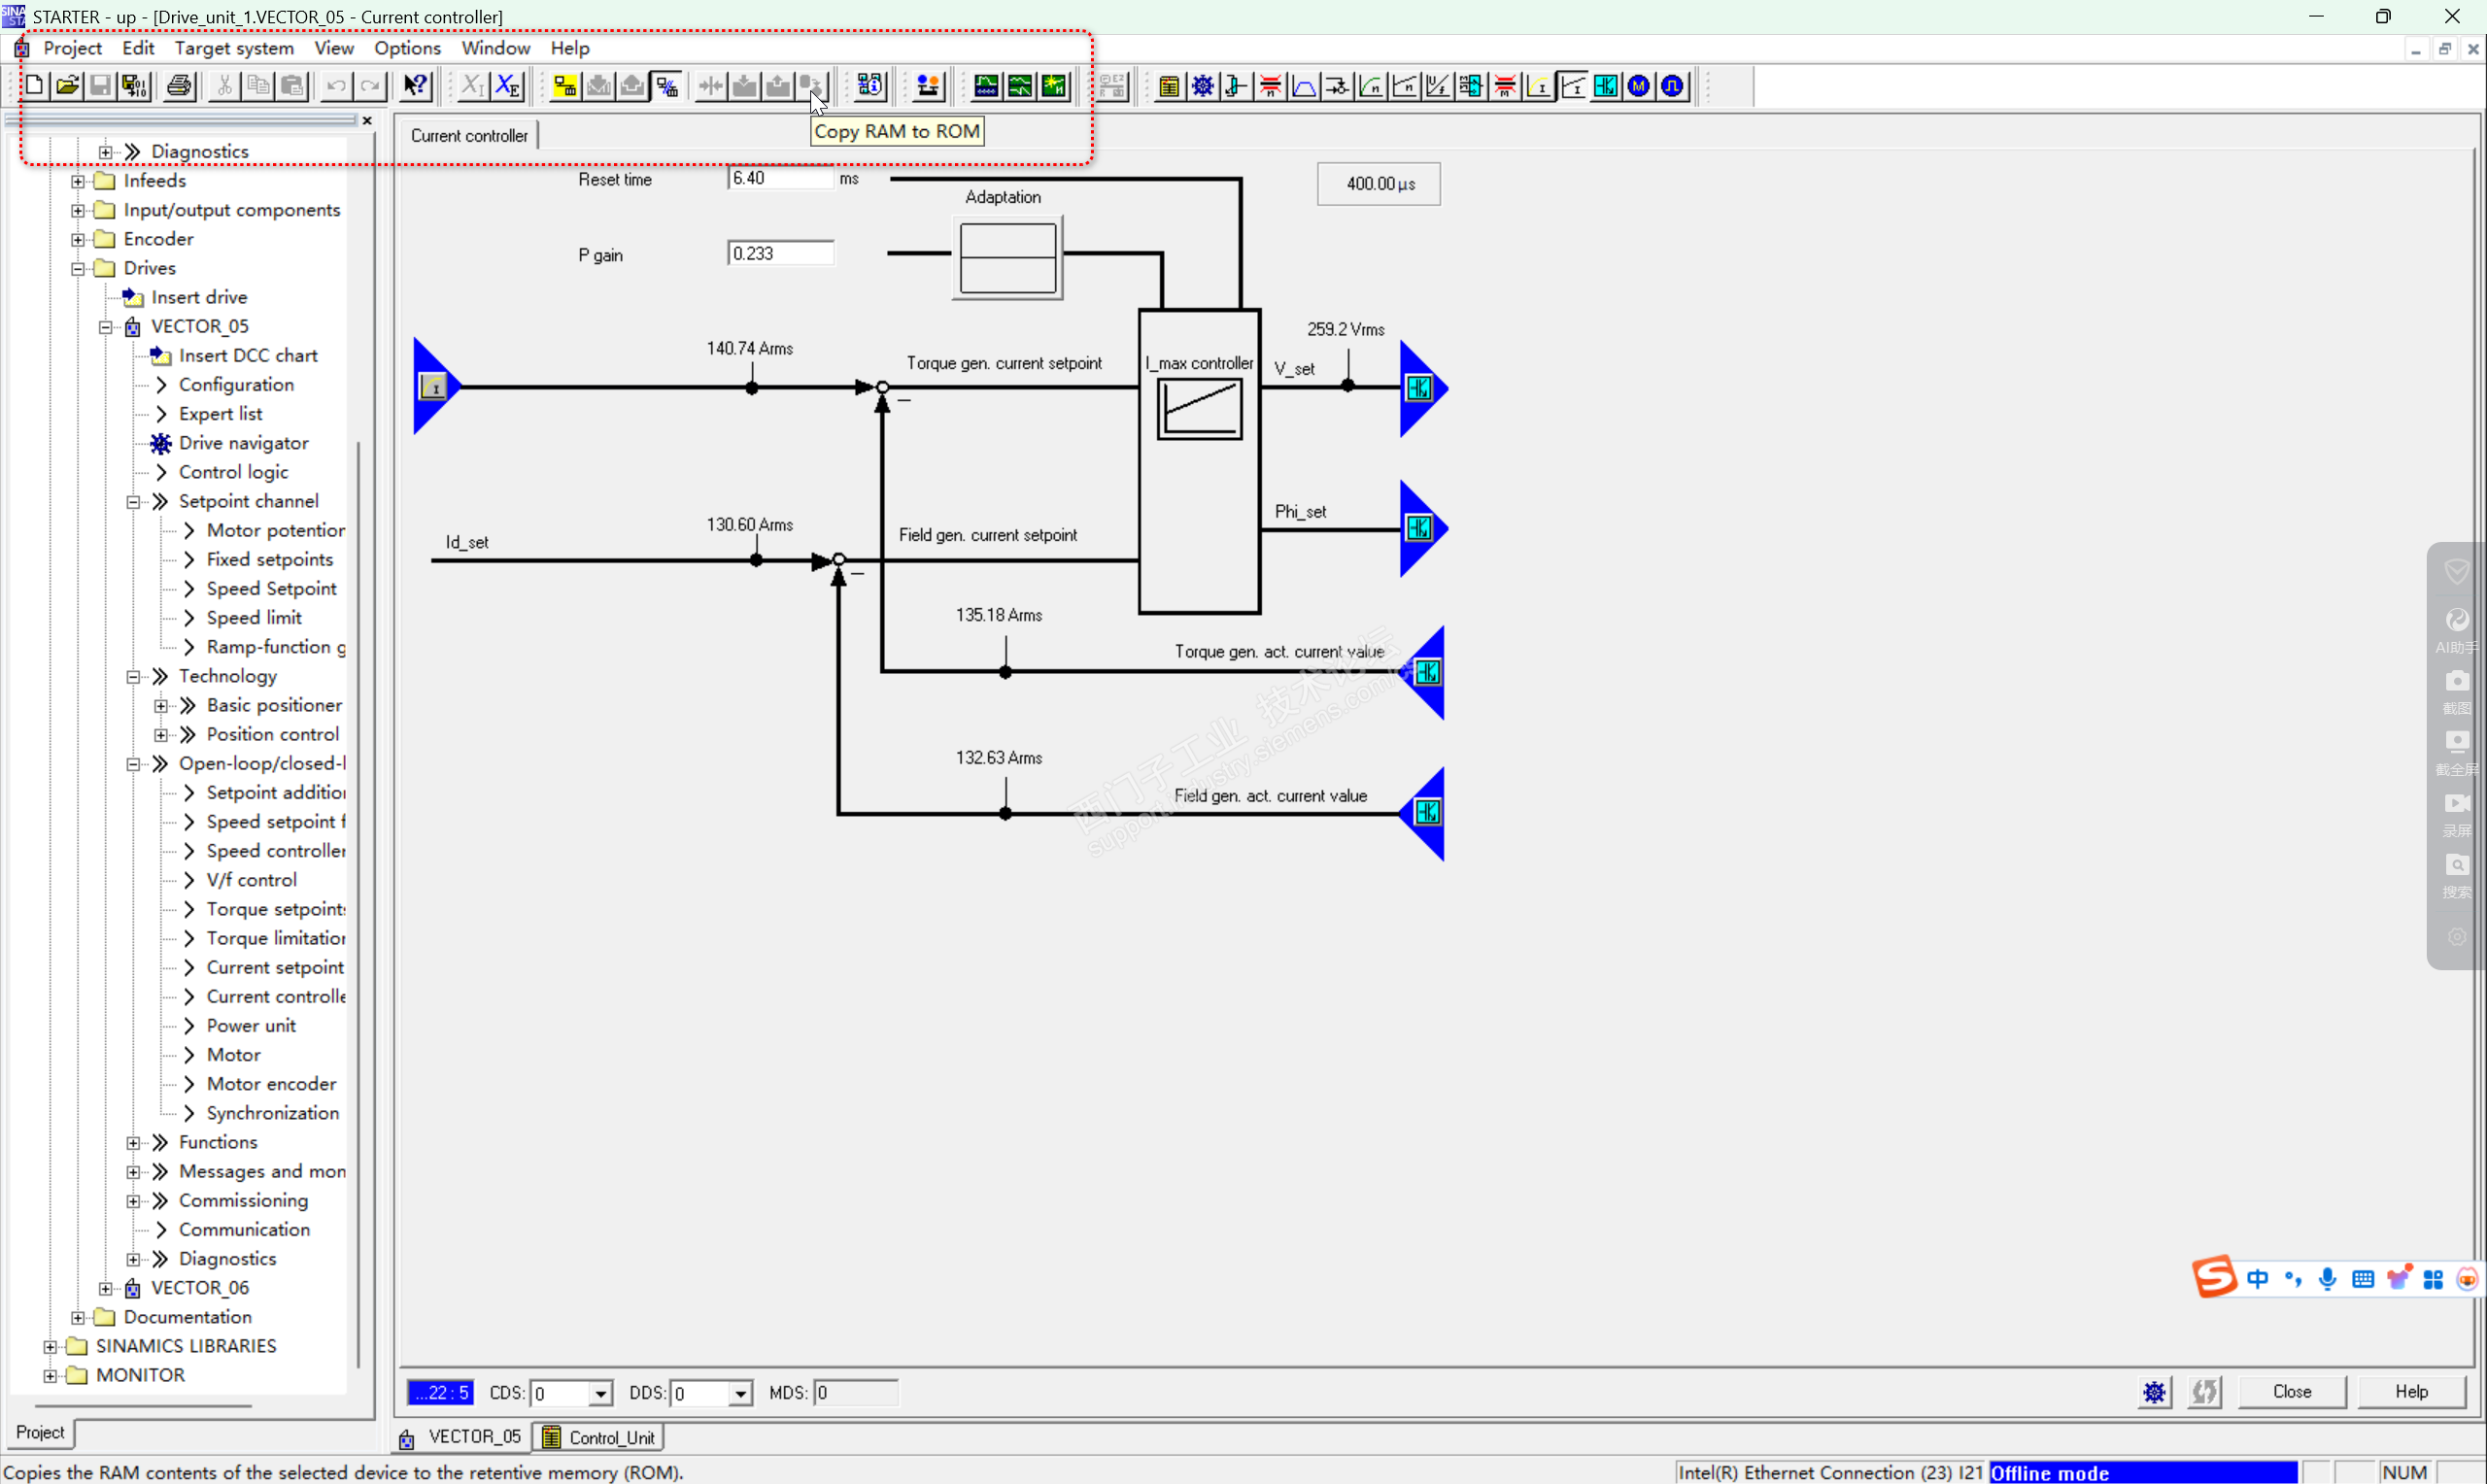Click the blue Motor 'M' toolbar icon
The image size is (2487, 1484).
tap(1638, 86)
